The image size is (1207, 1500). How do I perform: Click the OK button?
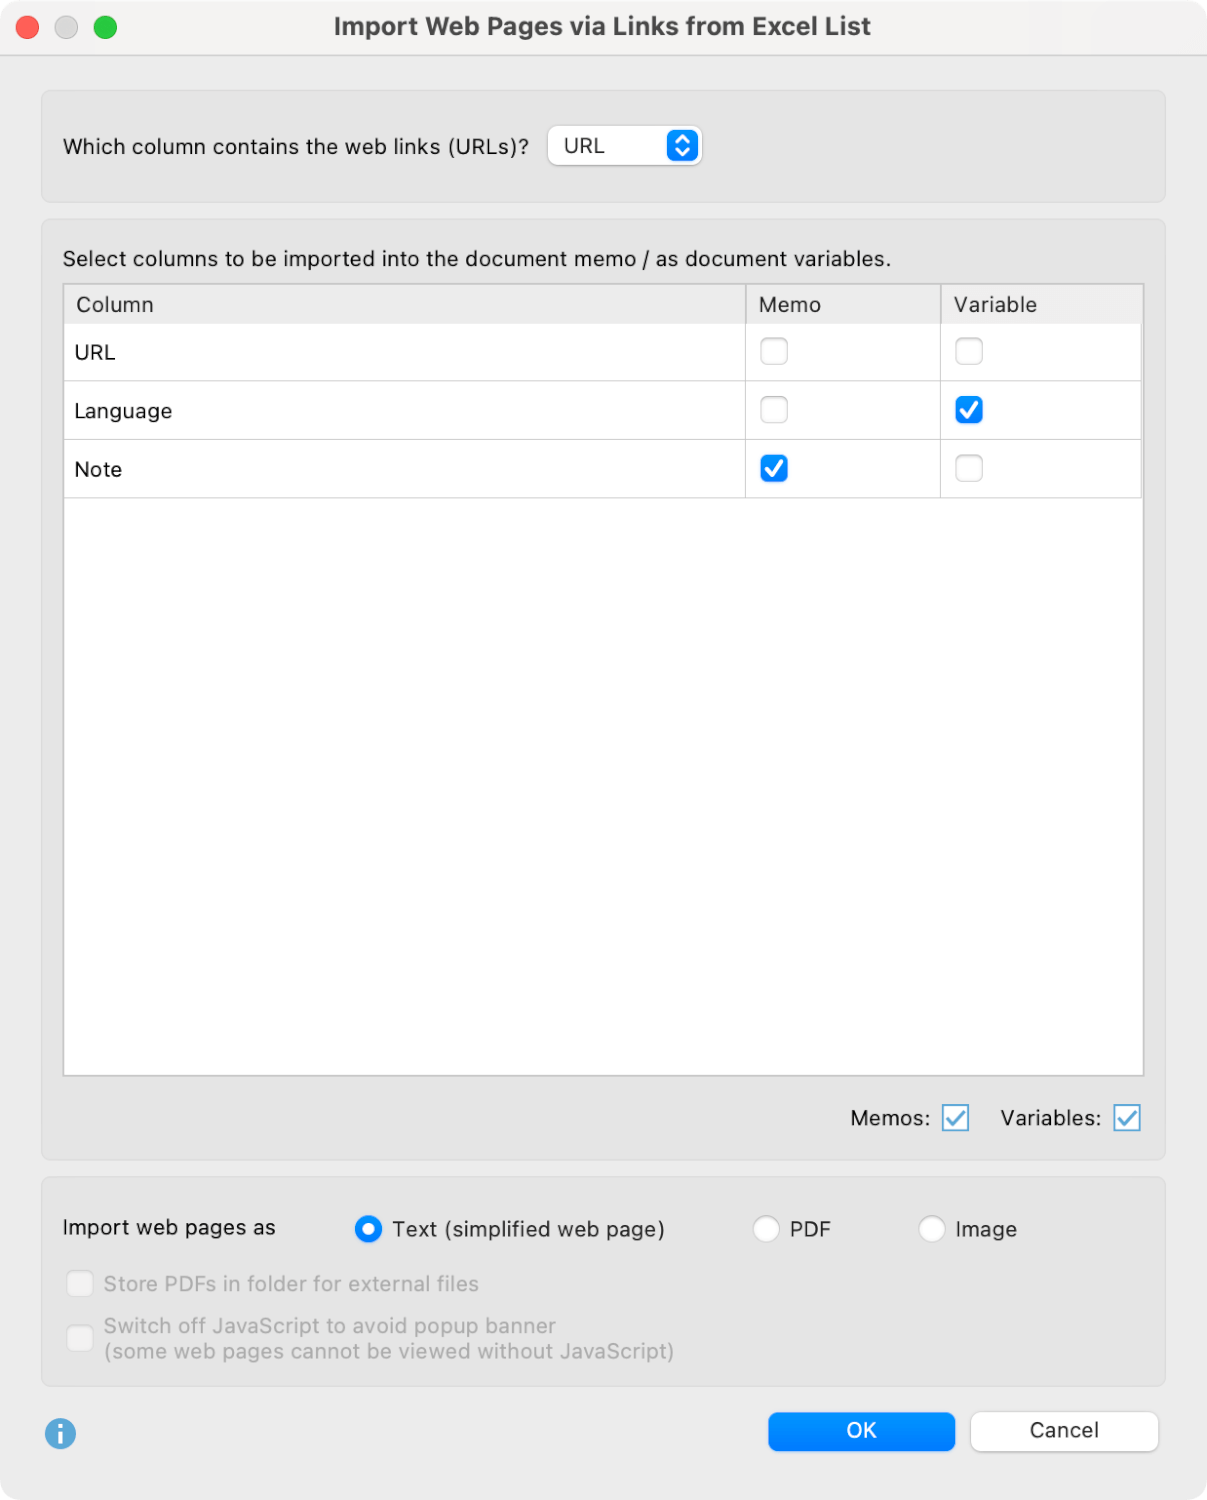click(861, 1431)
